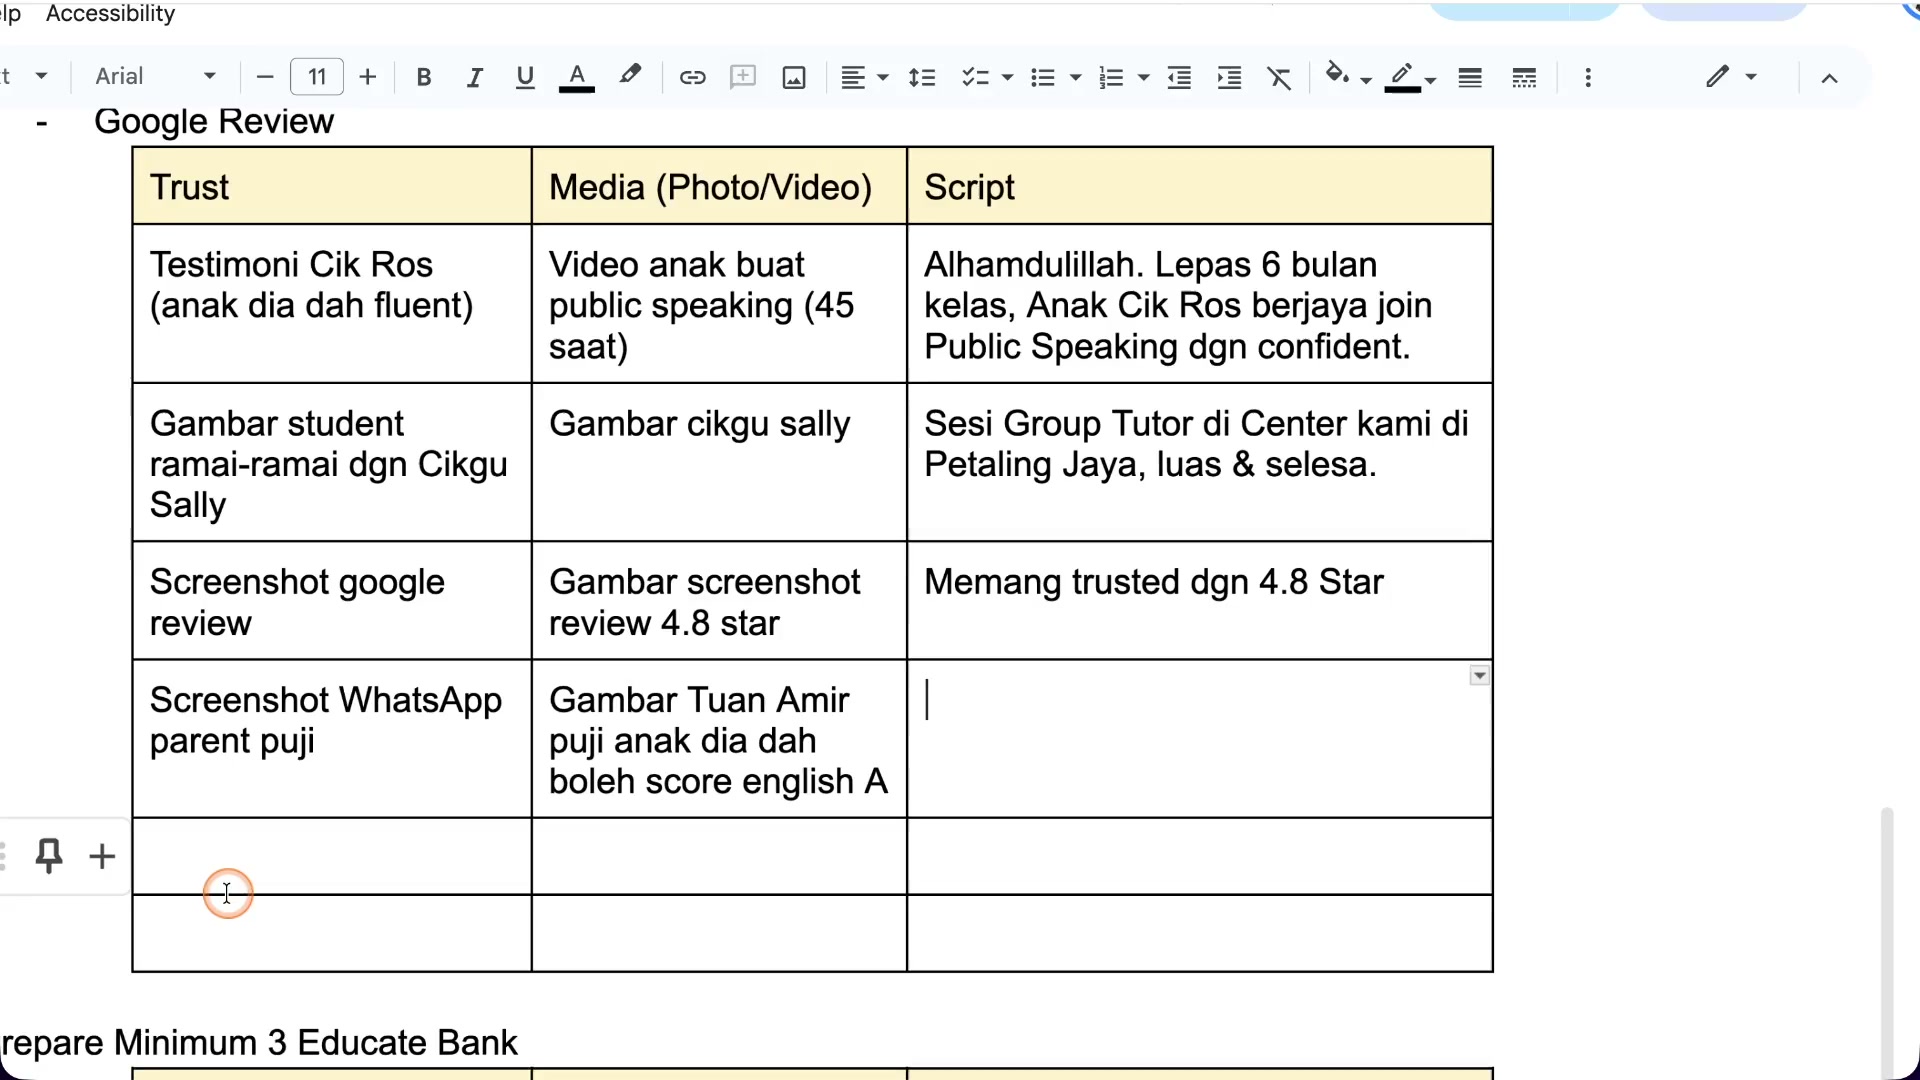Toggle underline formatting

[525, 77]
